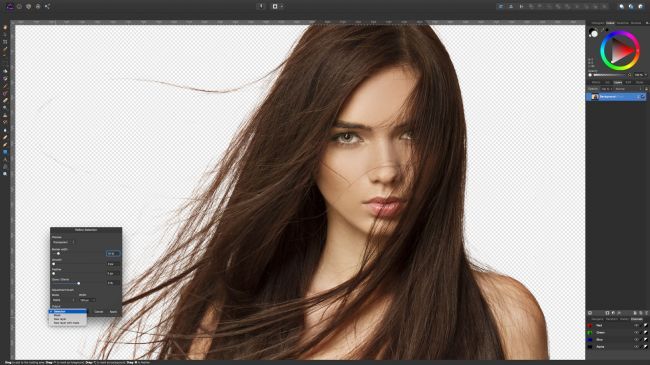650x365 pixels.
Task: Click the Ramp slider handle
Action: click(x=79, y=283)
